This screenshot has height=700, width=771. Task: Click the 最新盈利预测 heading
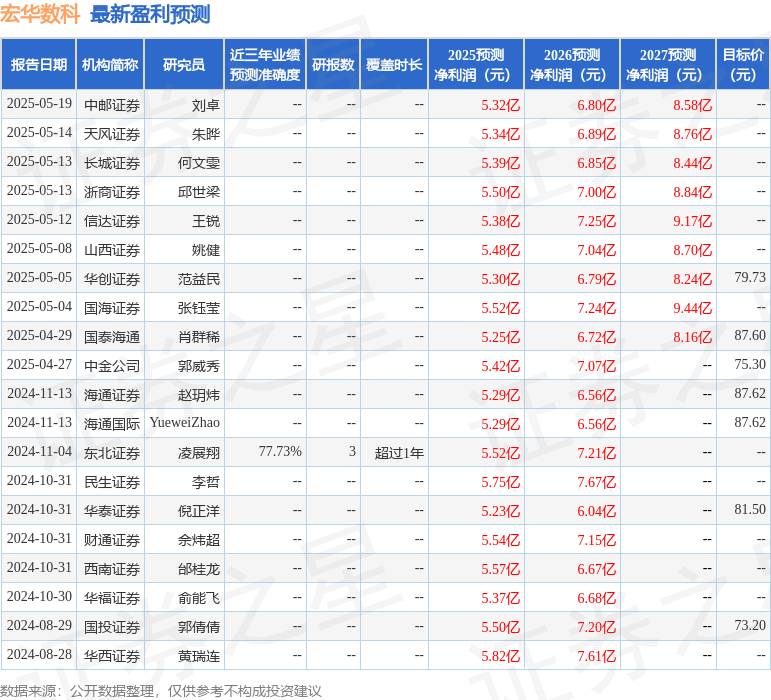[x=150, y=14]
